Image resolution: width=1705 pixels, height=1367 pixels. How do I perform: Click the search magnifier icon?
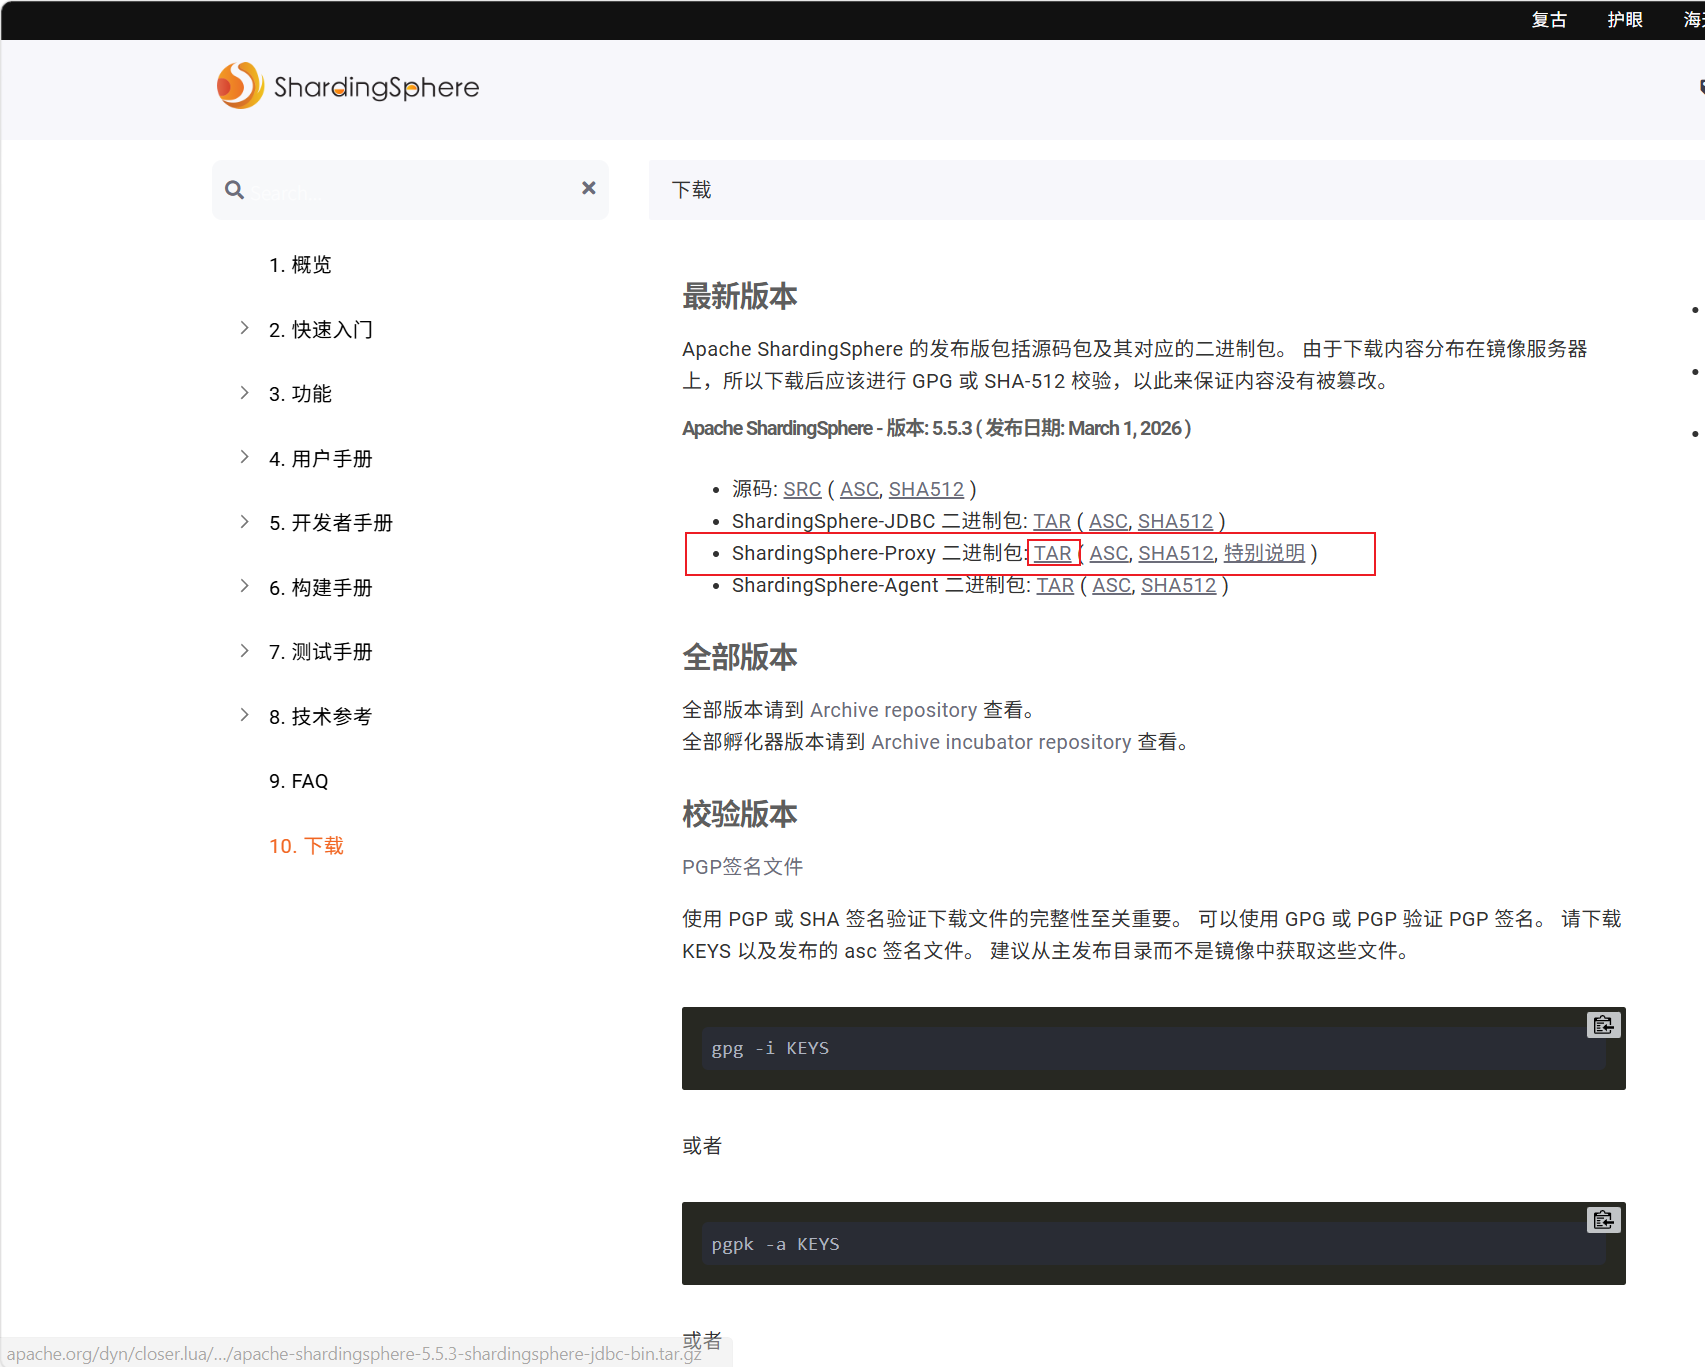[x=235, y=190]
